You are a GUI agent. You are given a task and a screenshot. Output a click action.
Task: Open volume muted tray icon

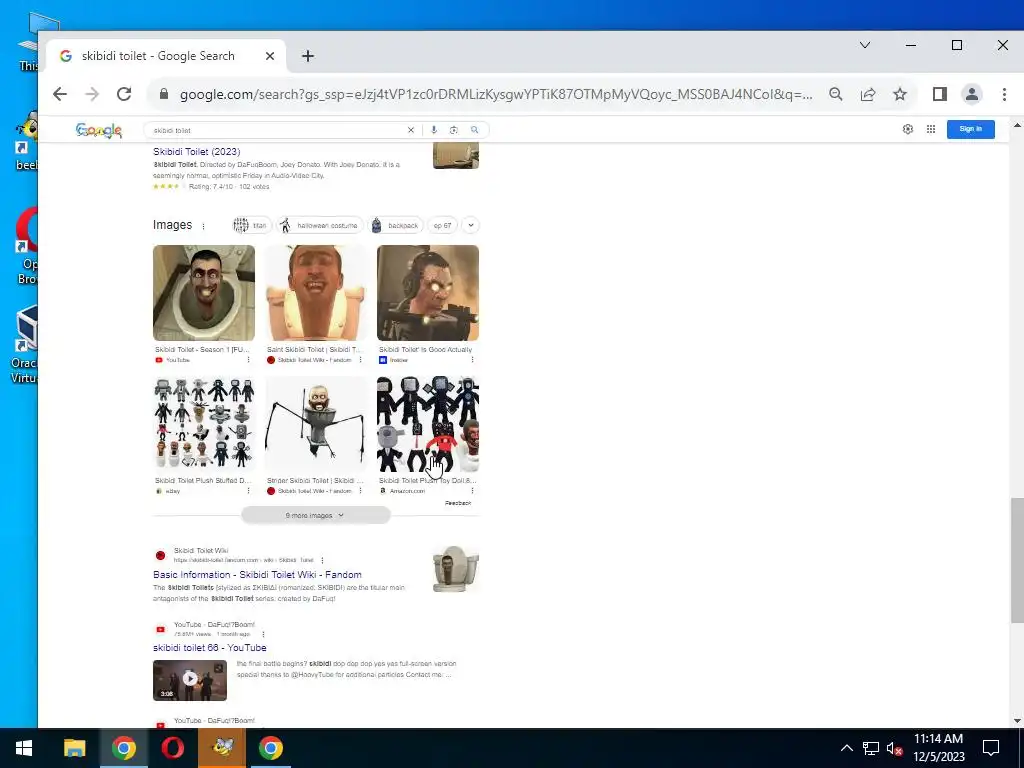click(894, 748)
